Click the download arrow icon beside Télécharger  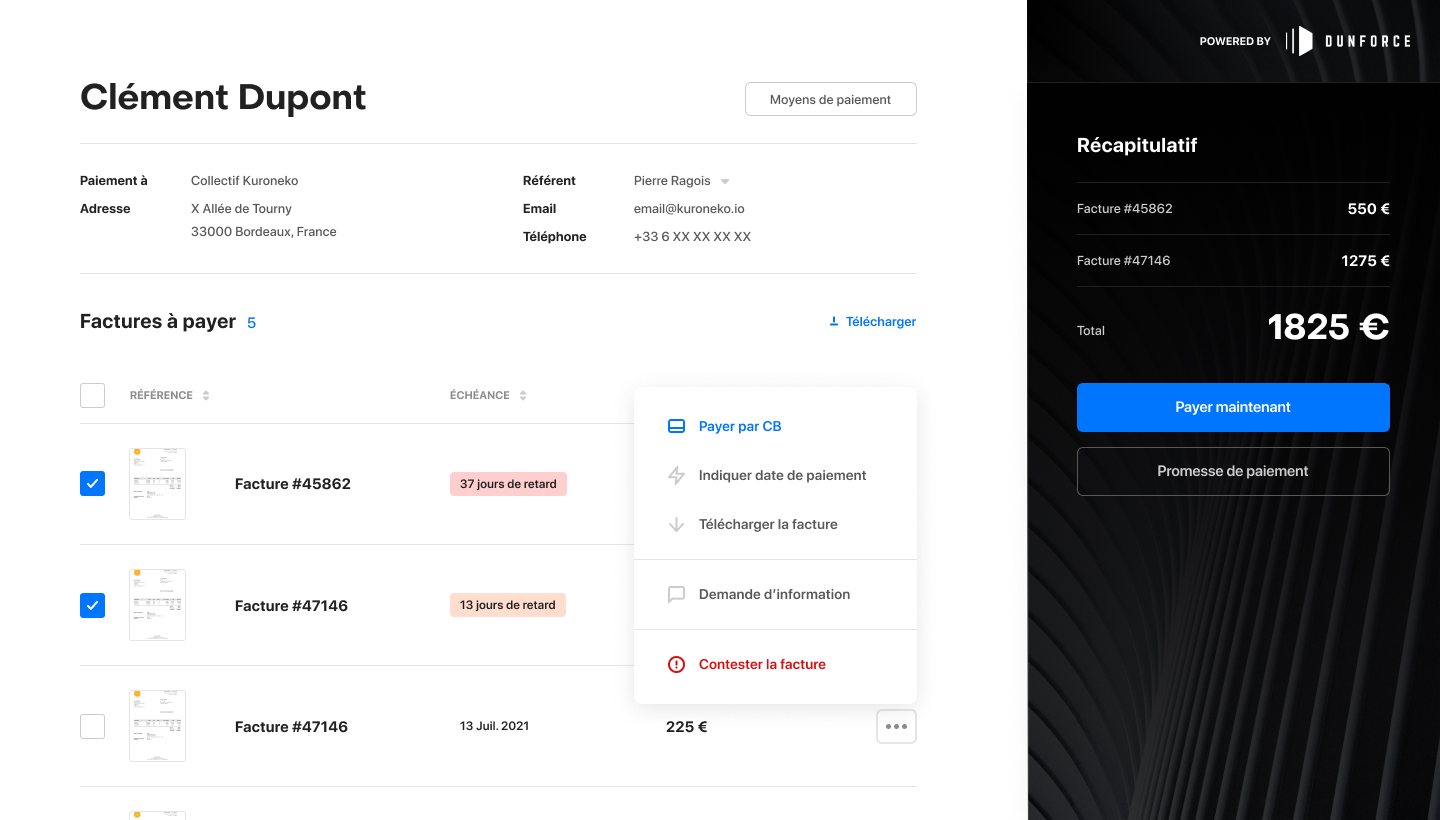coord(834,322)
